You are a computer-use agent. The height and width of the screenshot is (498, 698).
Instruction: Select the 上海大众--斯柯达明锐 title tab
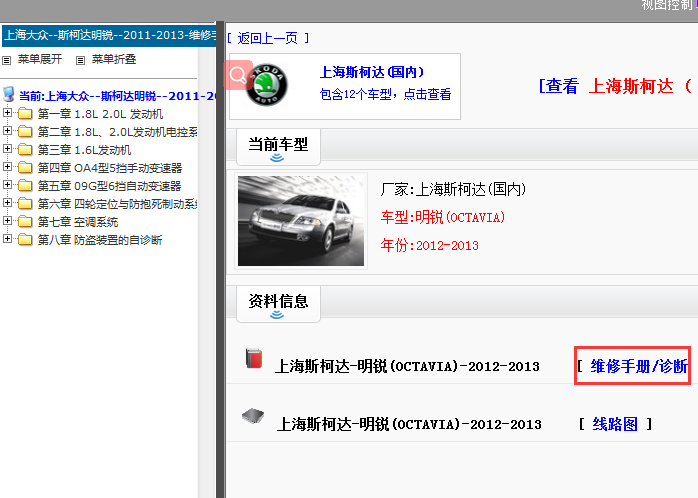[109, 36]
